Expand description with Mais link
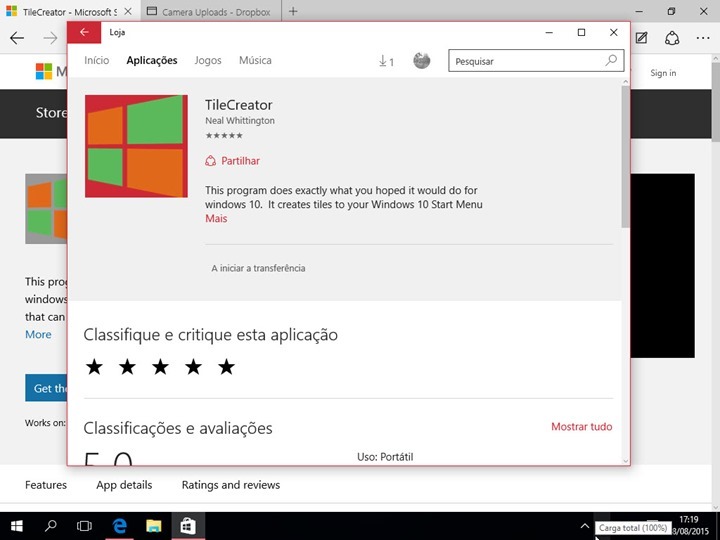Viewport: 720px width, 540px height. click(216, 219)
